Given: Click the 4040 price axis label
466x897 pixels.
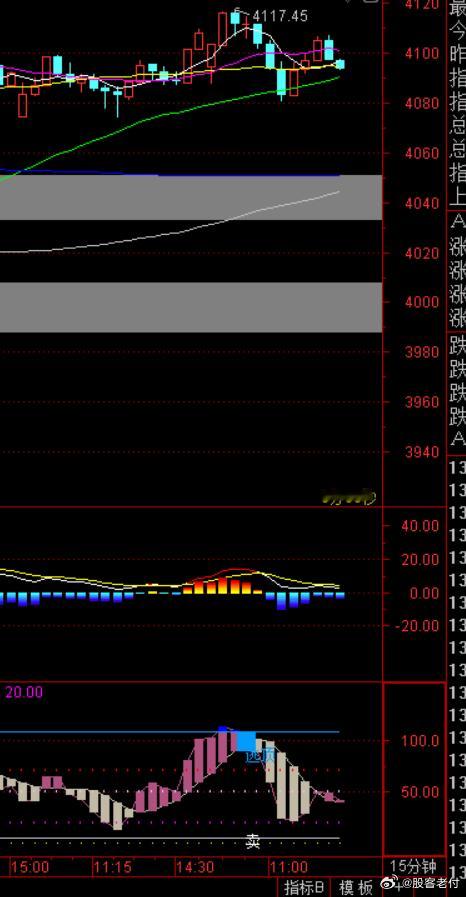Looking at the screenshot, I should pyautogui.click(x=423, y=203).
